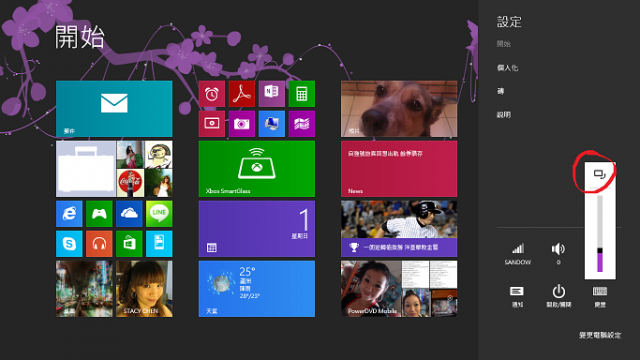
Task: Toggle the screen rotation lock icon
Action: tap(599, 175)
